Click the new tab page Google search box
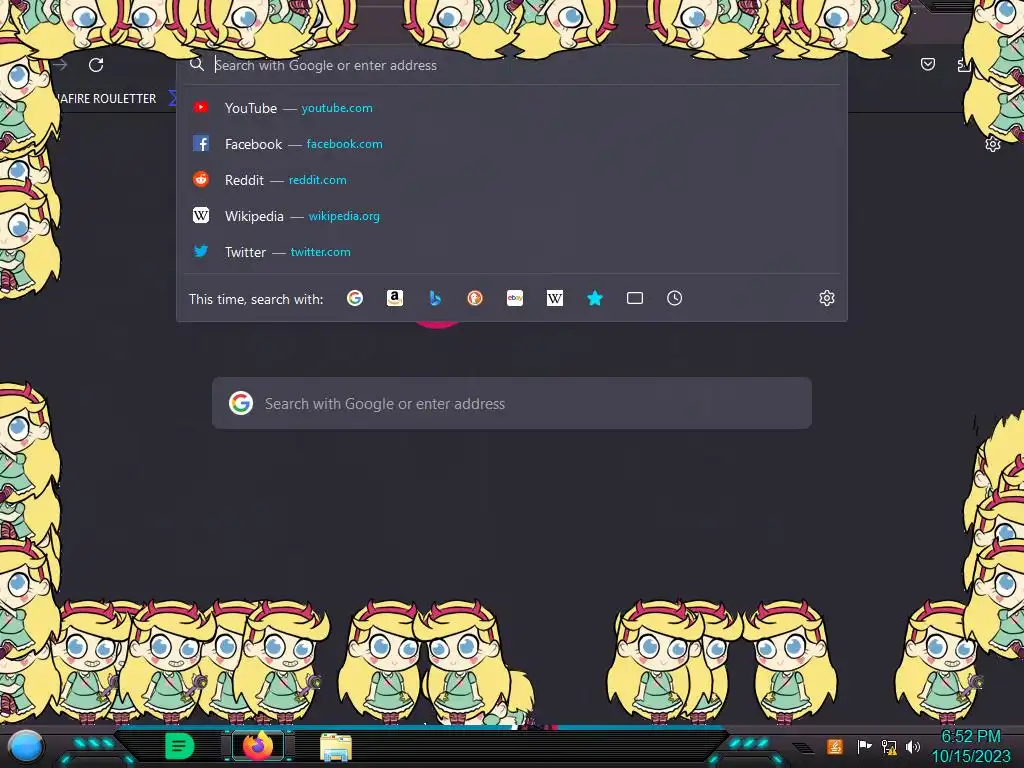The width and height of the screenshot is (1024, 768). pyautogui.click(x=512, y=403)
